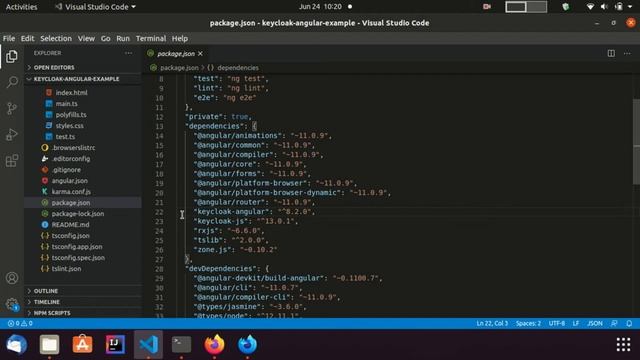Switch workspace using top bar switcher
640x360 pixels.
coord(526,7)
